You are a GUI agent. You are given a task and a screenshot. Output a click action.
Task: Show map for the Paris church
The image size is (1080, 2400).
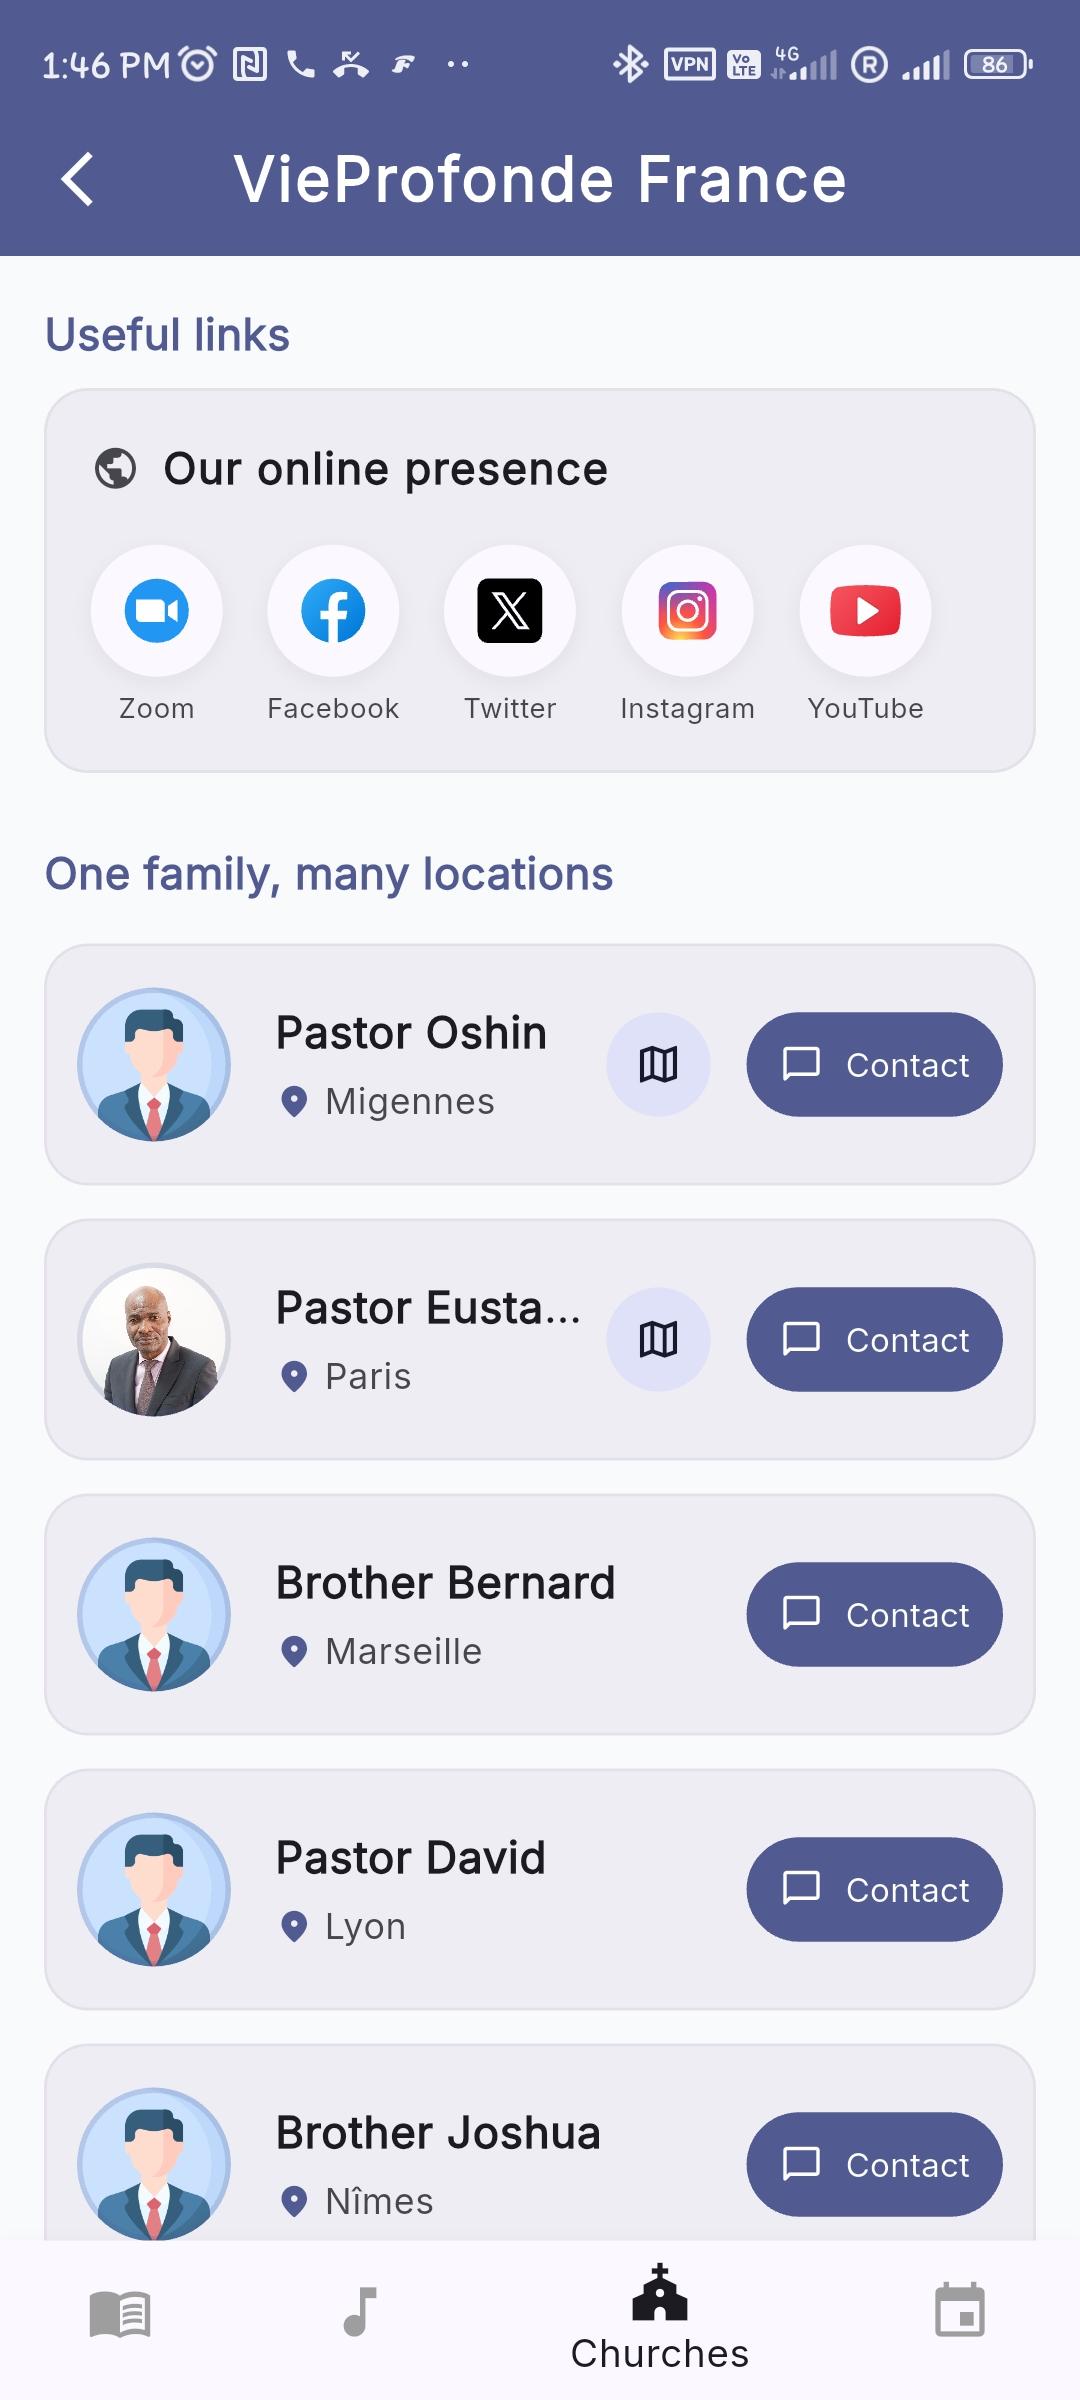point(658,1339)
